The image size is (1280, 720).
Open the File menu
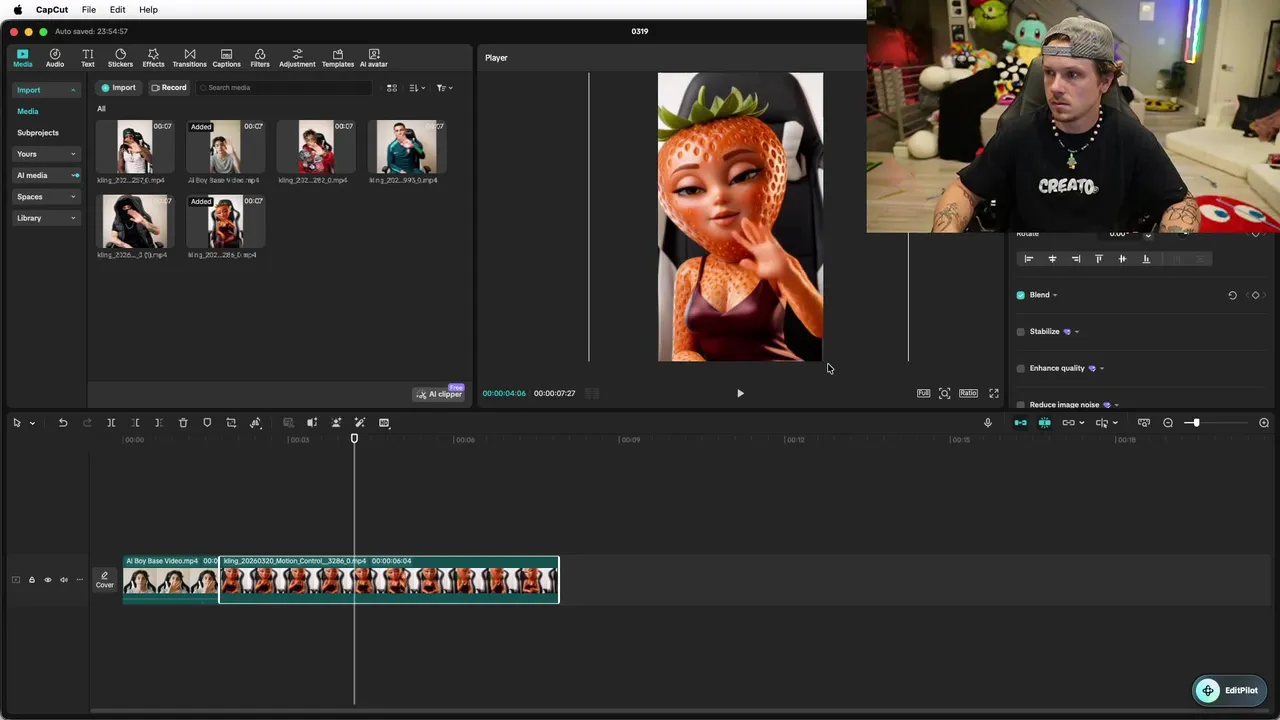pyautogui.click(x=89, y=9)
